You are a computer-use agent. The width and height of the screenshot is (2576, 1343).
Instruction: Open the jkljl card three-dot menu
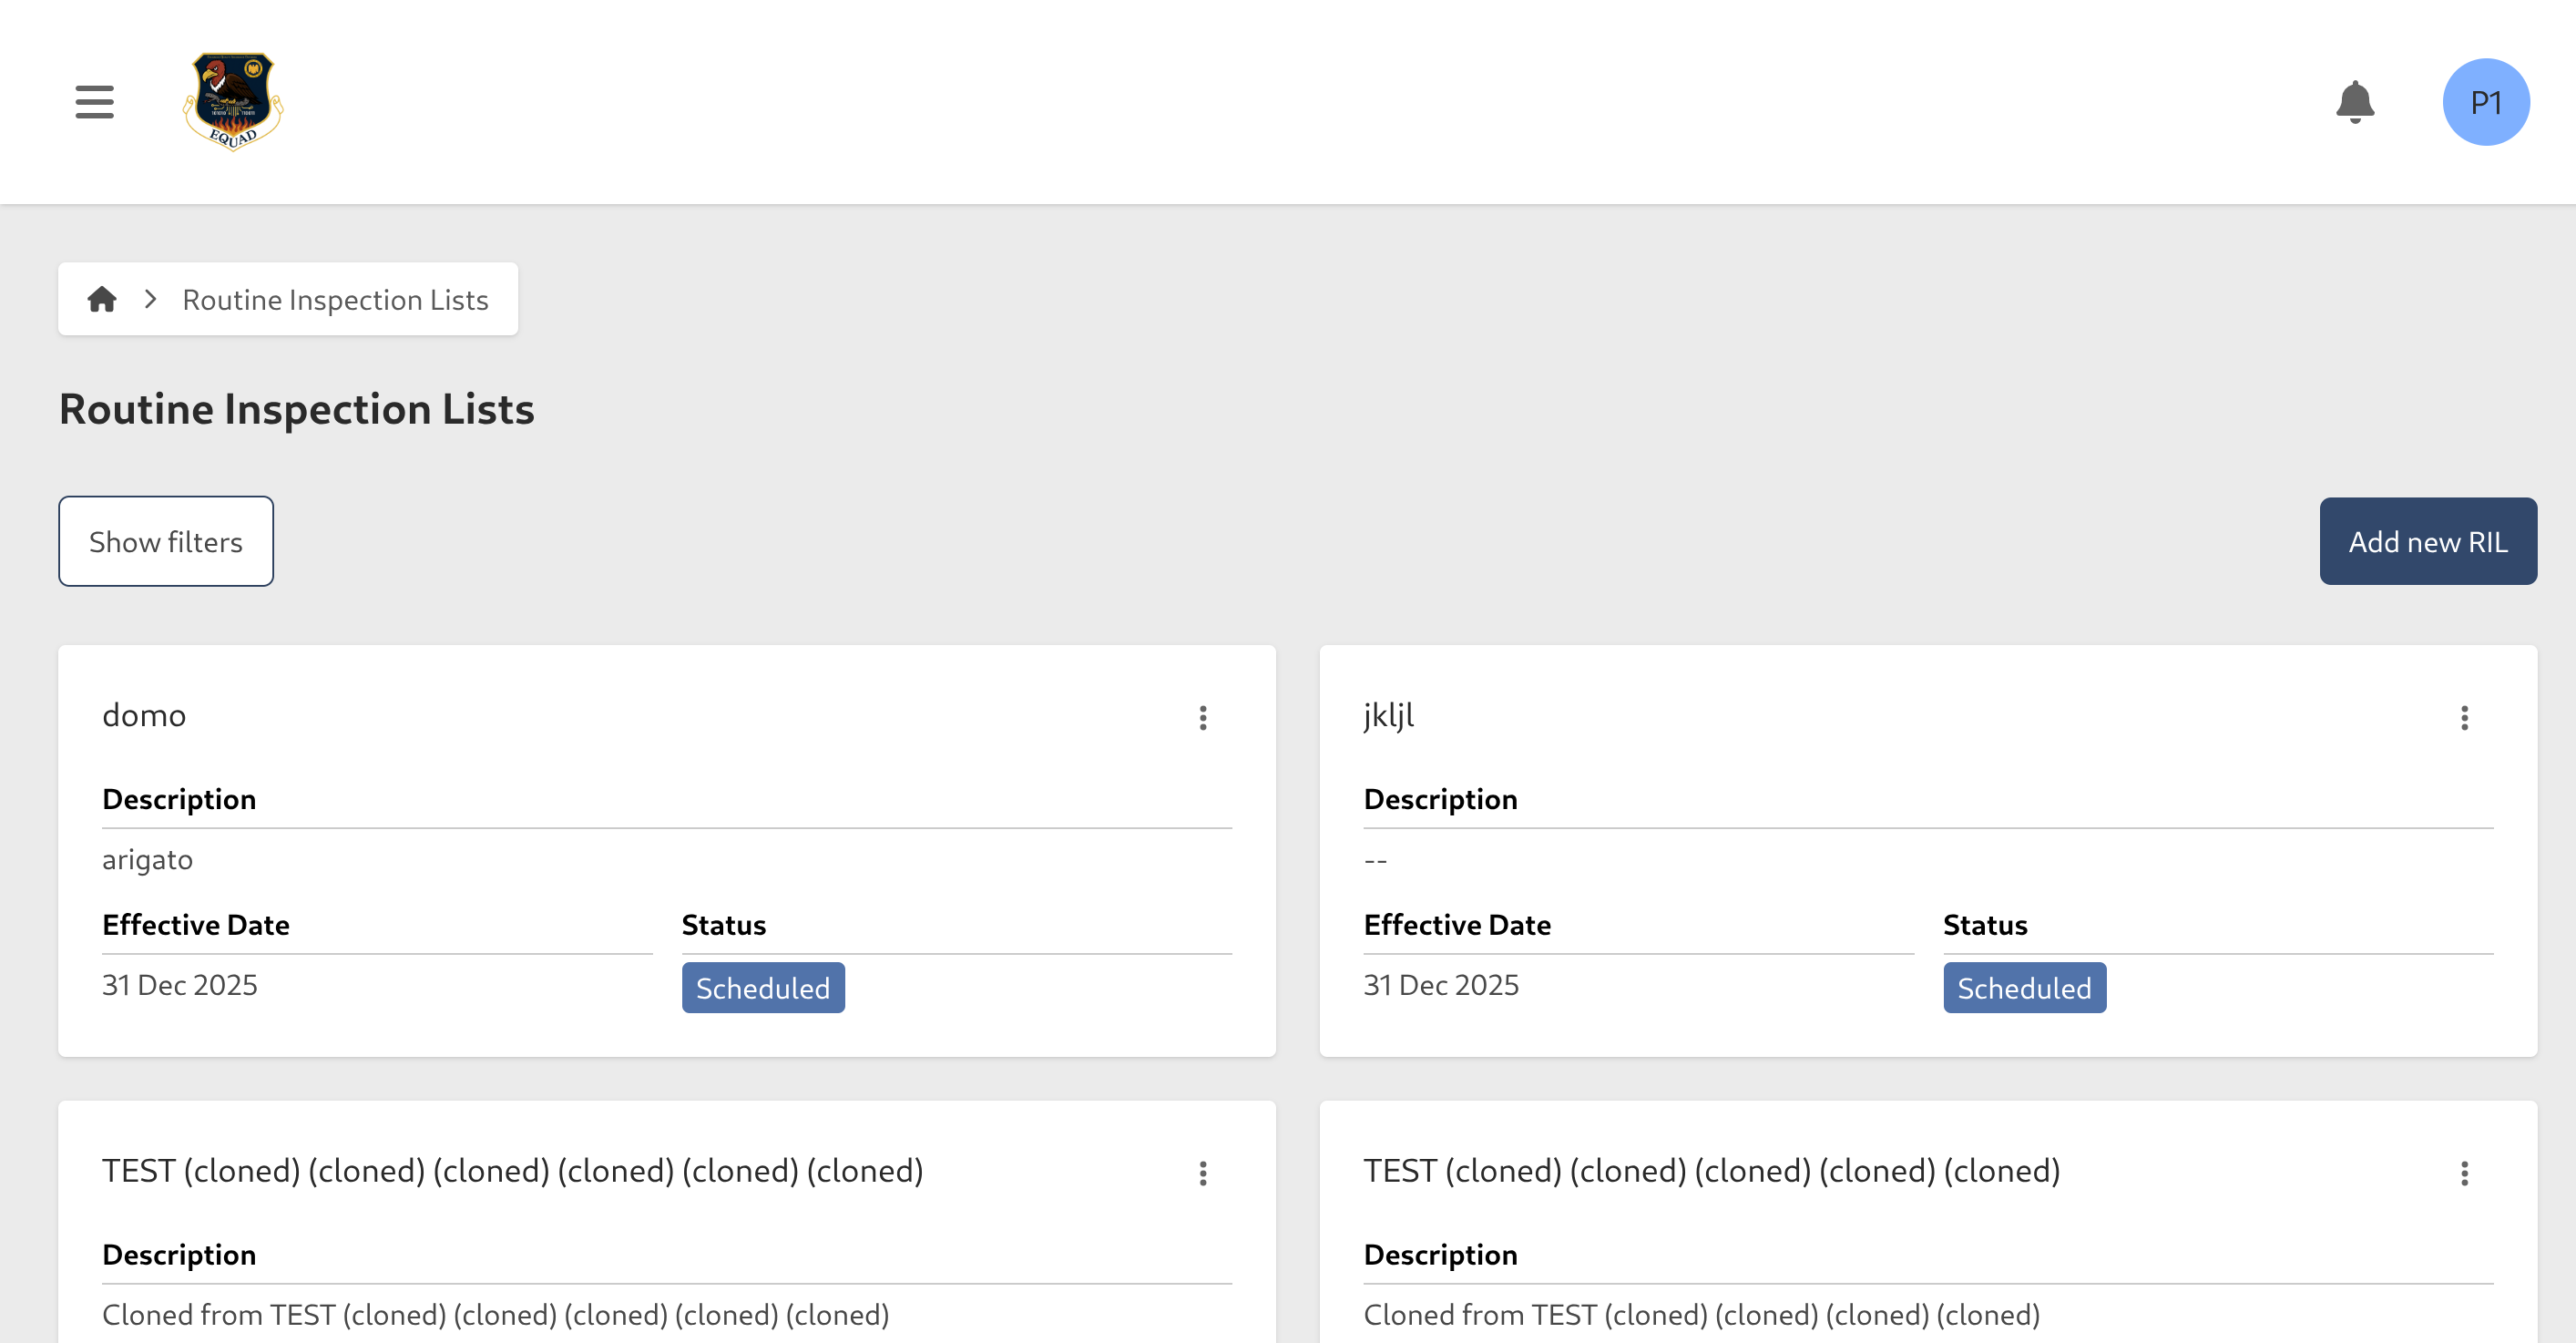tap(2464, 718)
